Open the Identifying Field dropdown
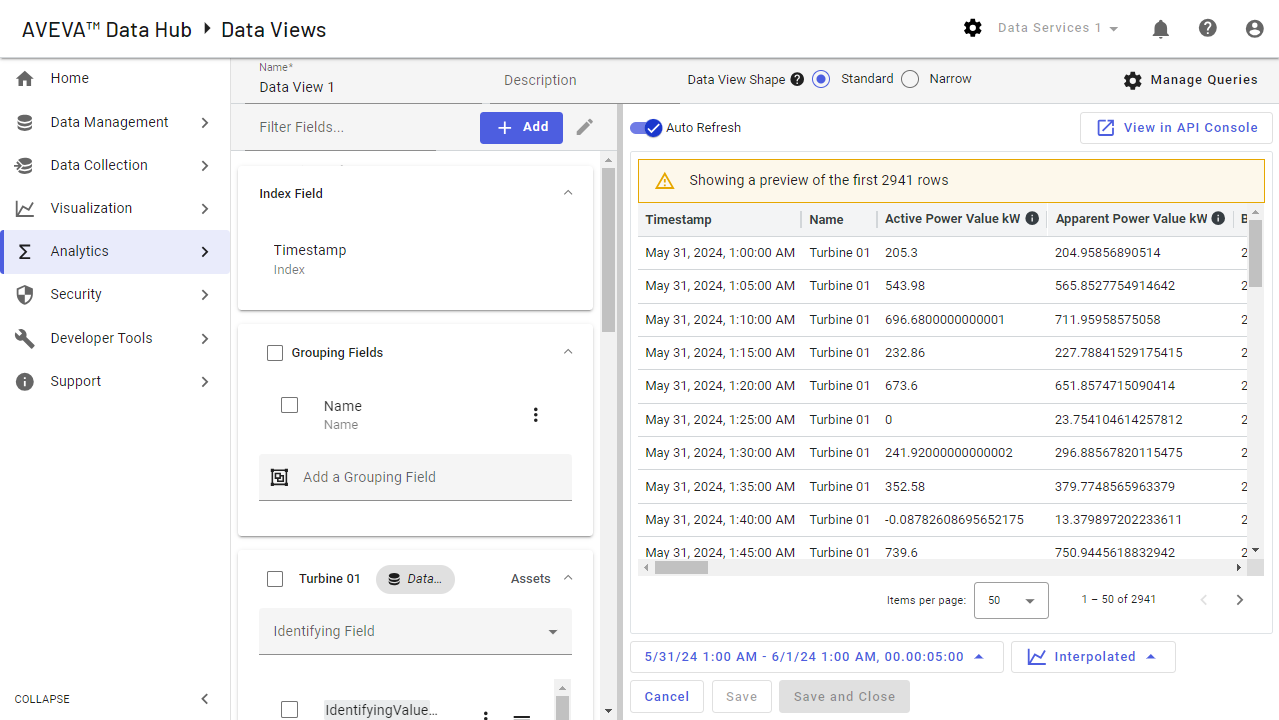 (415, 631)
